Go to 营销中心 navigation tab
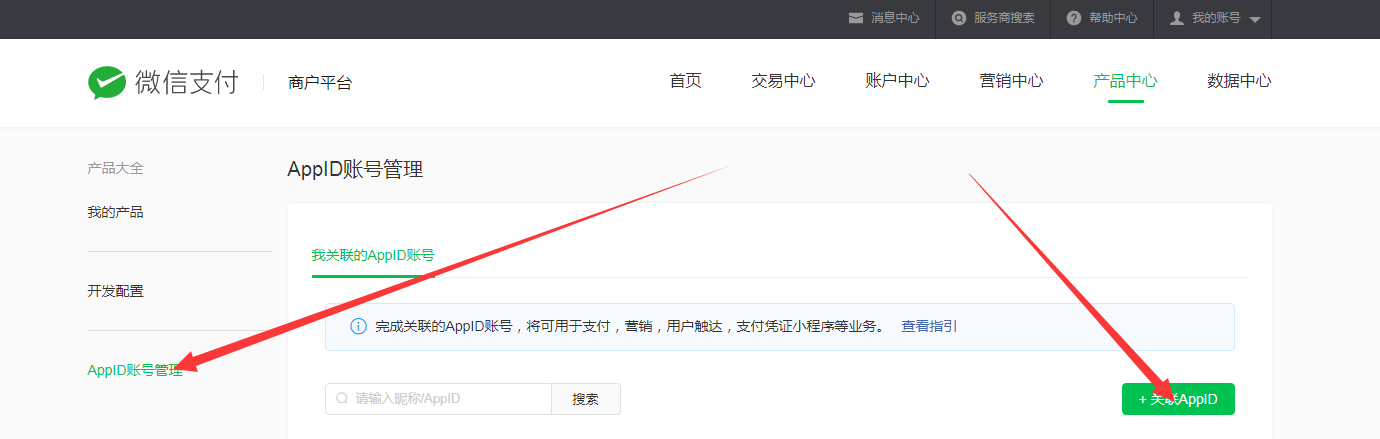 click(1011, 81)
